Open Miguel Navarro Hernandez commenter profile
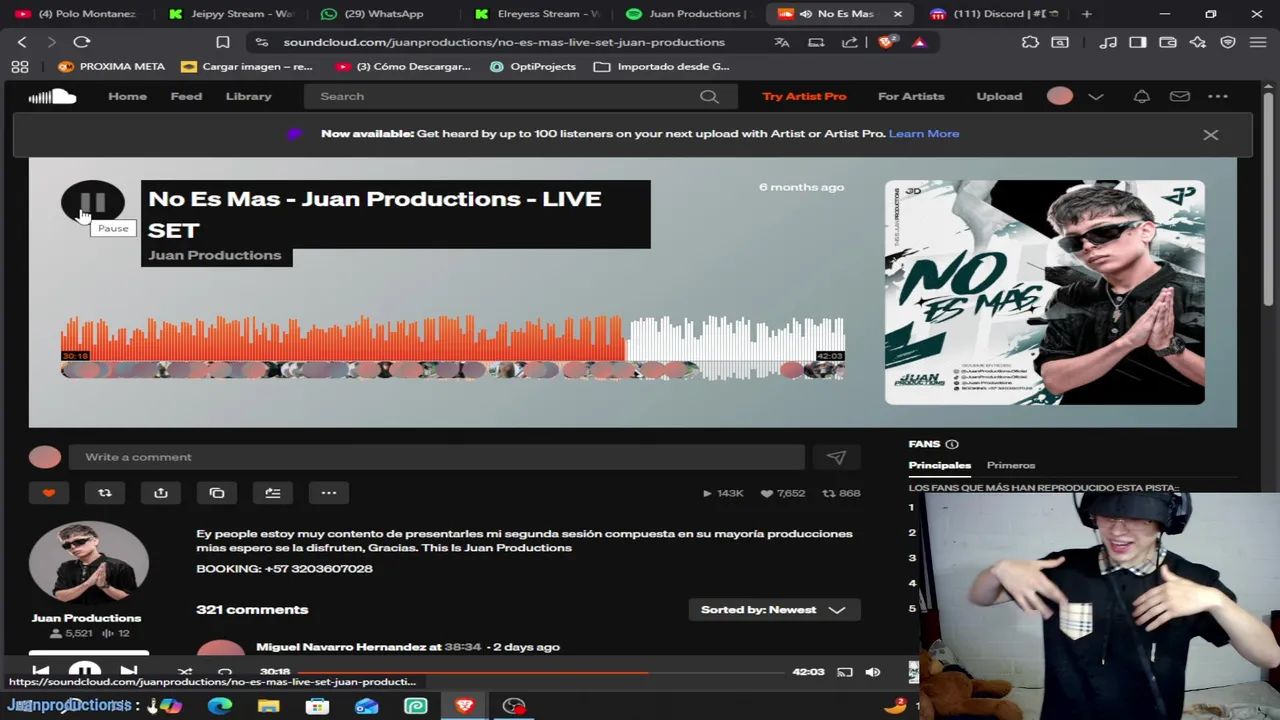The width and height of the screenshot is (1280, 720). [x=341, y=647]
